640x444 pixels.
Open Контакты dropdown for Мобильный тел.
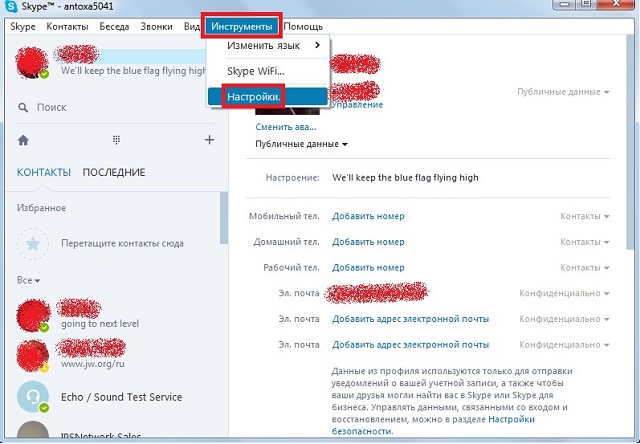[584, 216]
